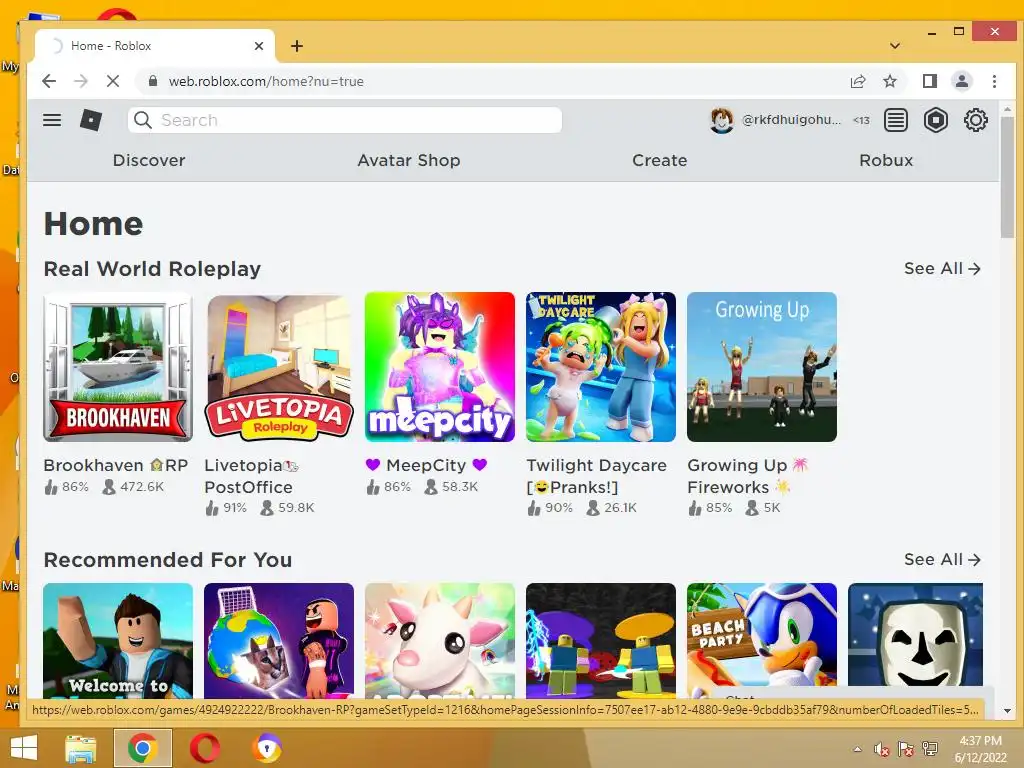Image resolution: width=1024 pixels, height=768 pixels.
Task: Stop loading the page
Action: (x=113, y=81)
